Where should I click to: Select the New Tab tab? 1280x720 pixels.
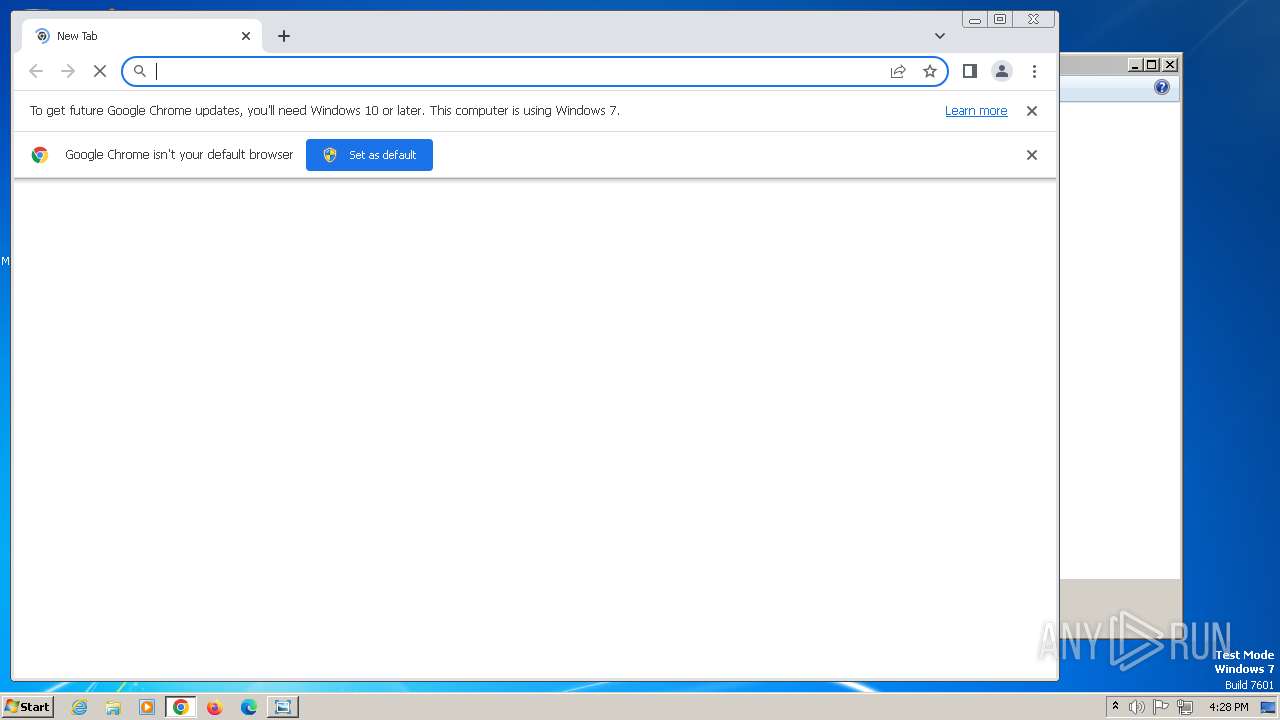click(142, 36)
